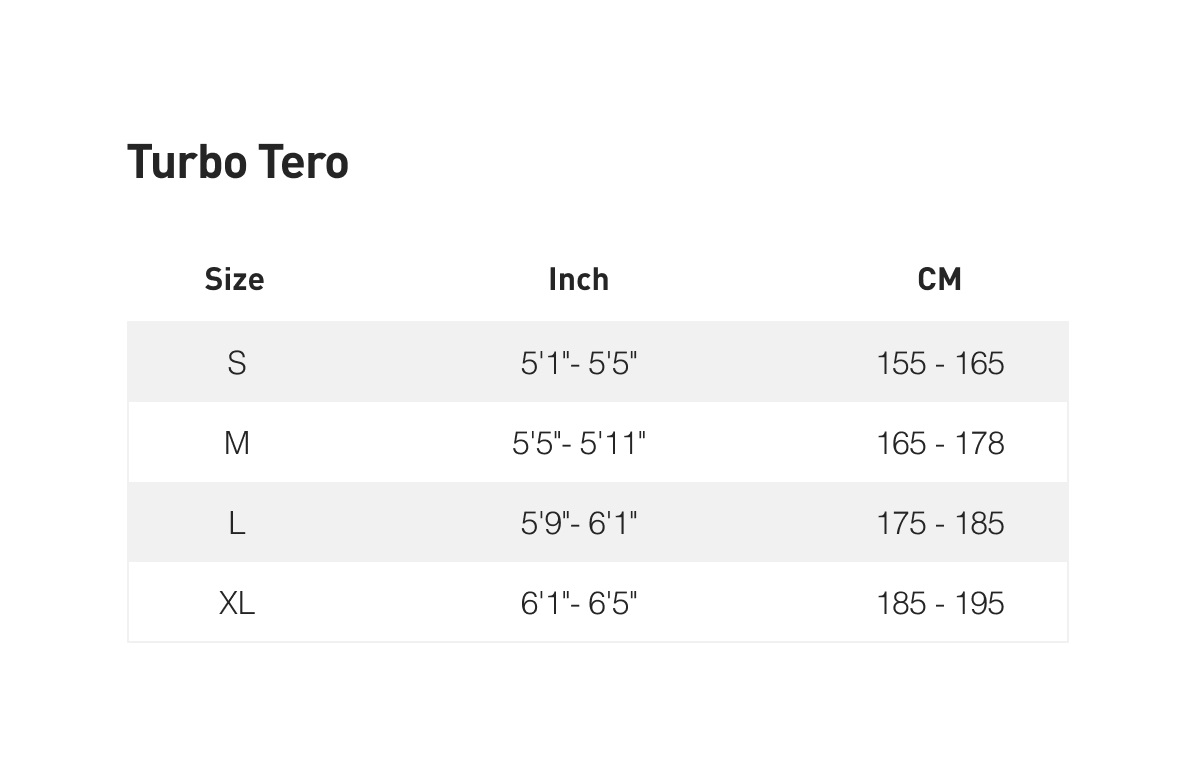
Task: Select the 5'5"- 5'11" inch value
Action: point(579,443)
